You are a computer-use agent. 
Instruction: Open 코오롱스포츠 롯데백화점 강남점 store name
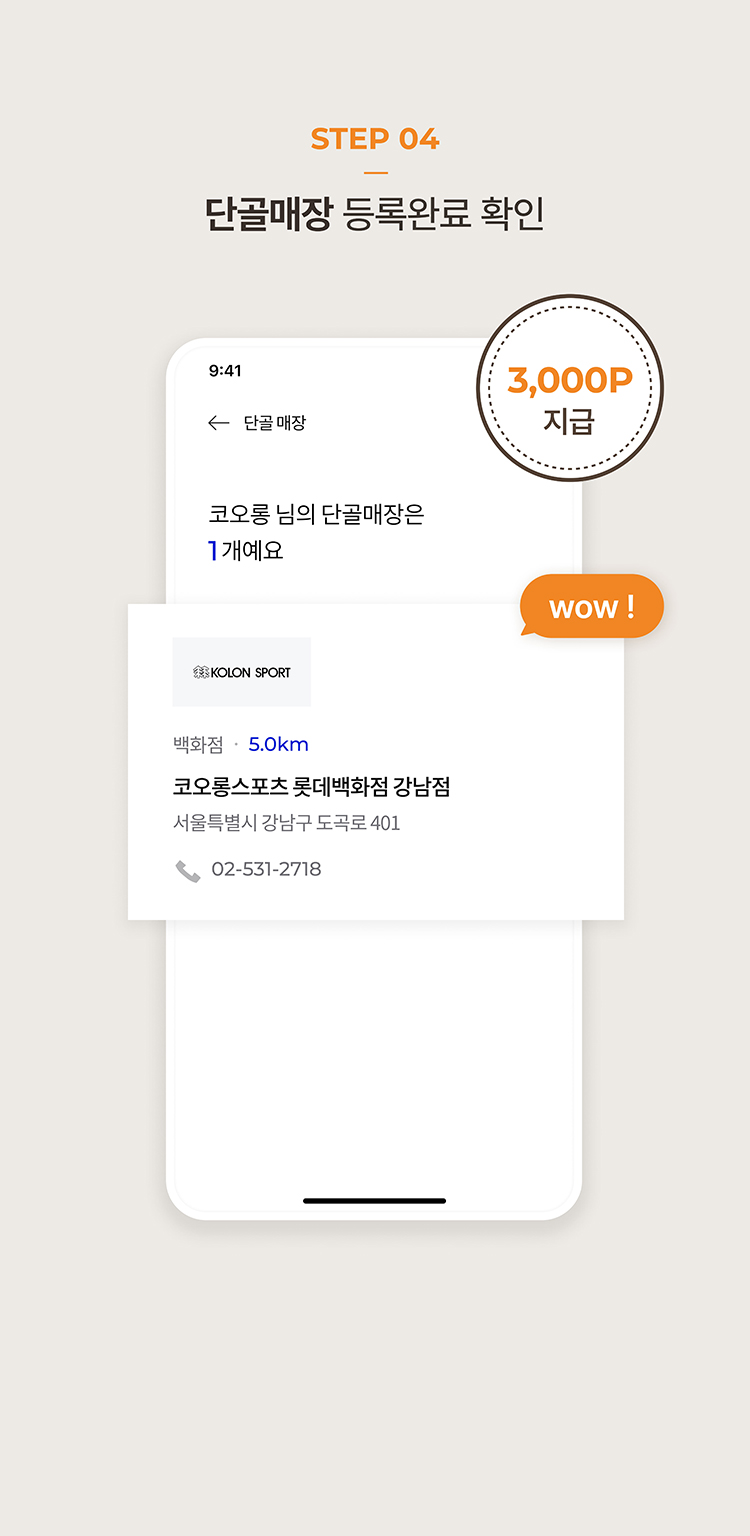coord(311,787)
